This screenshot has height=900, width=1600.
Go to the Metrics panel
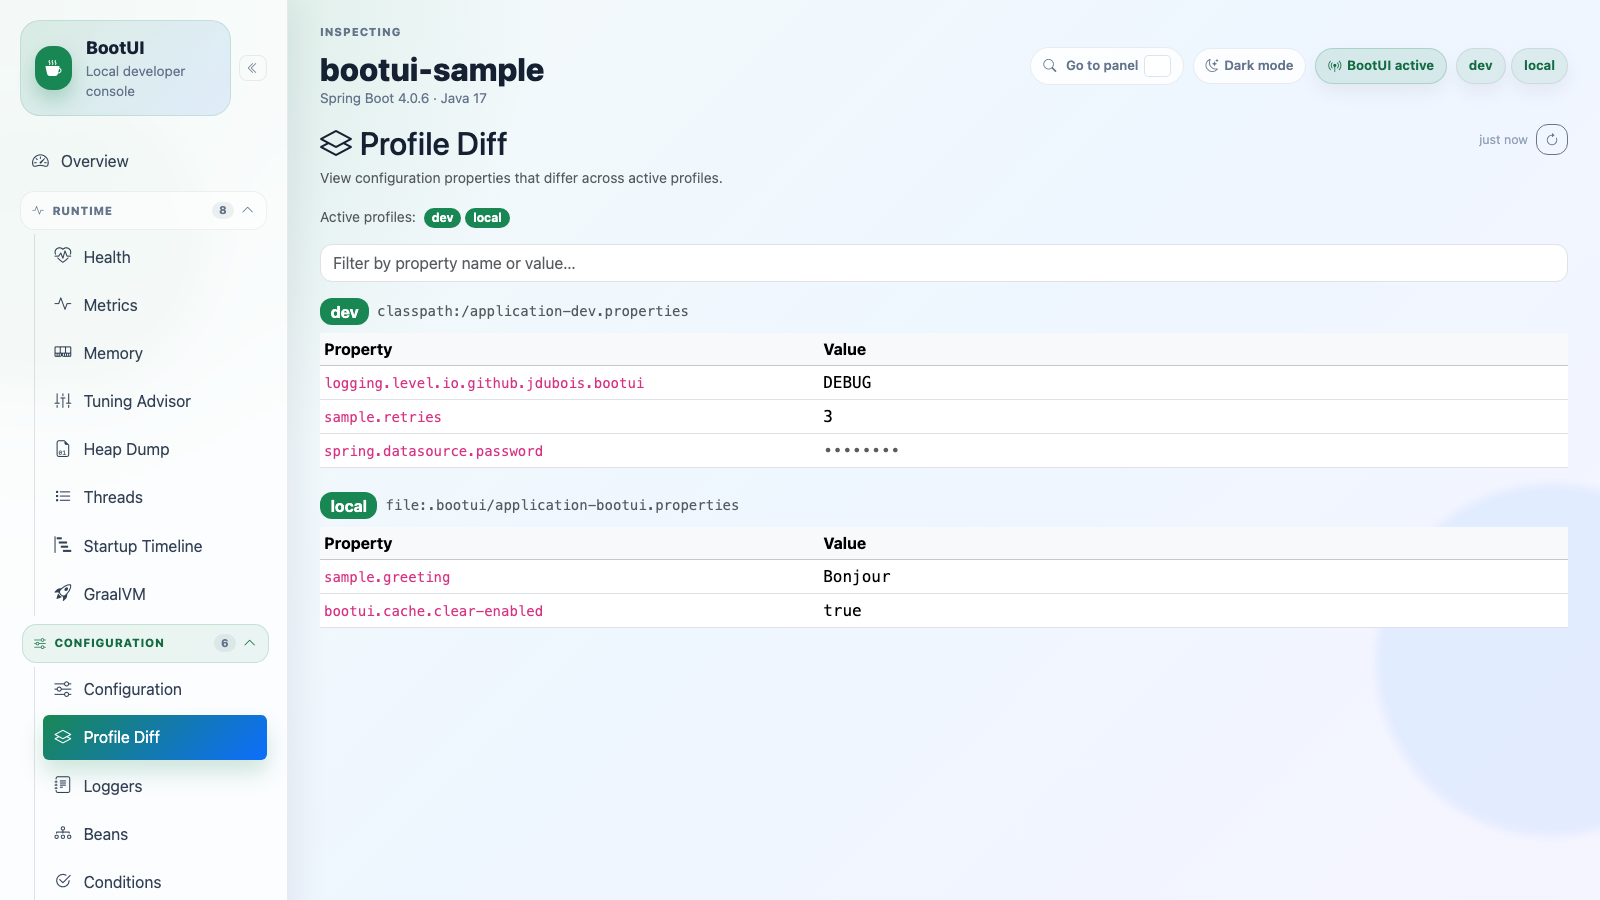155,305
